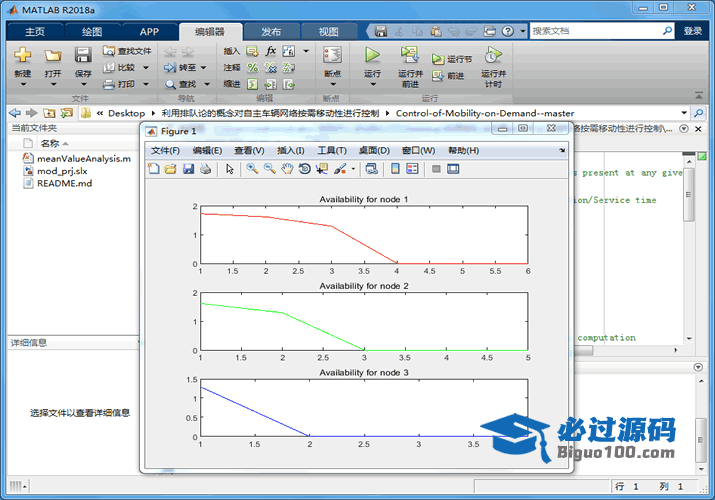Select the Pan hand tool in Figure
Image resolution: width=715 pixels, height=500 pixels.
click(x=287, y=169)
